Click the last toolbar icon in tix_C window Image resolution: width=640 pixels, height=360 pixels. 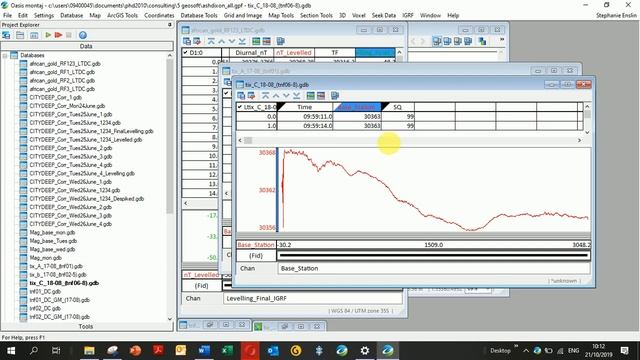point(335,96)
